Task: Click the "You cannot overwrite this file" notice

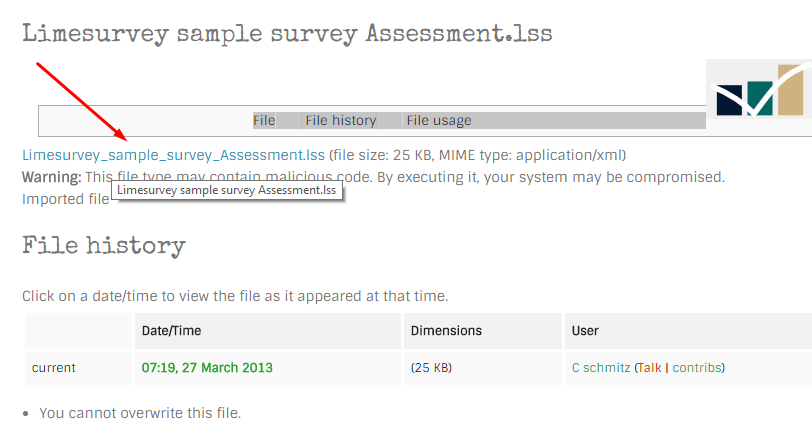Action: (140, 413)
